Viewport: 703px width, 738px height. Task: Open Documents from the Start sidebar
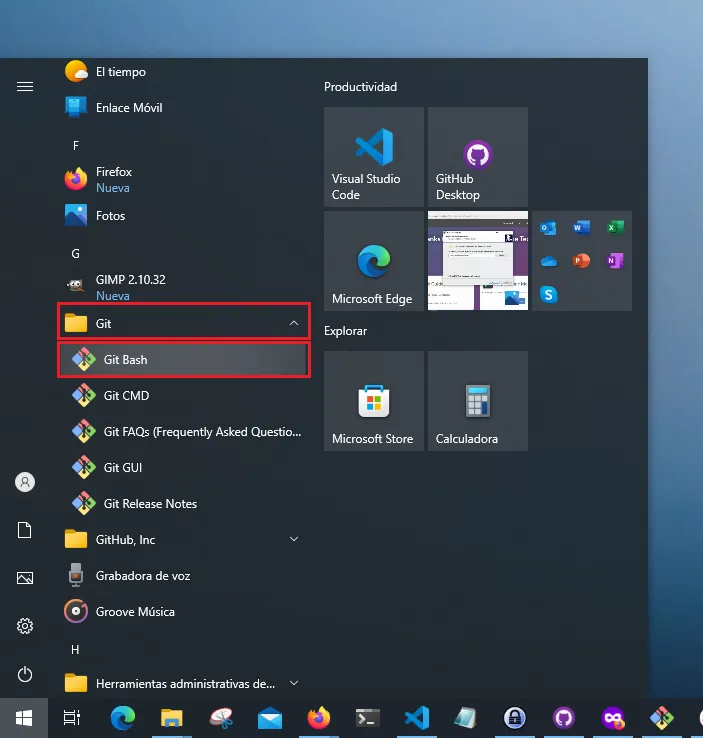pyautogui.click(x=25, y=530)
